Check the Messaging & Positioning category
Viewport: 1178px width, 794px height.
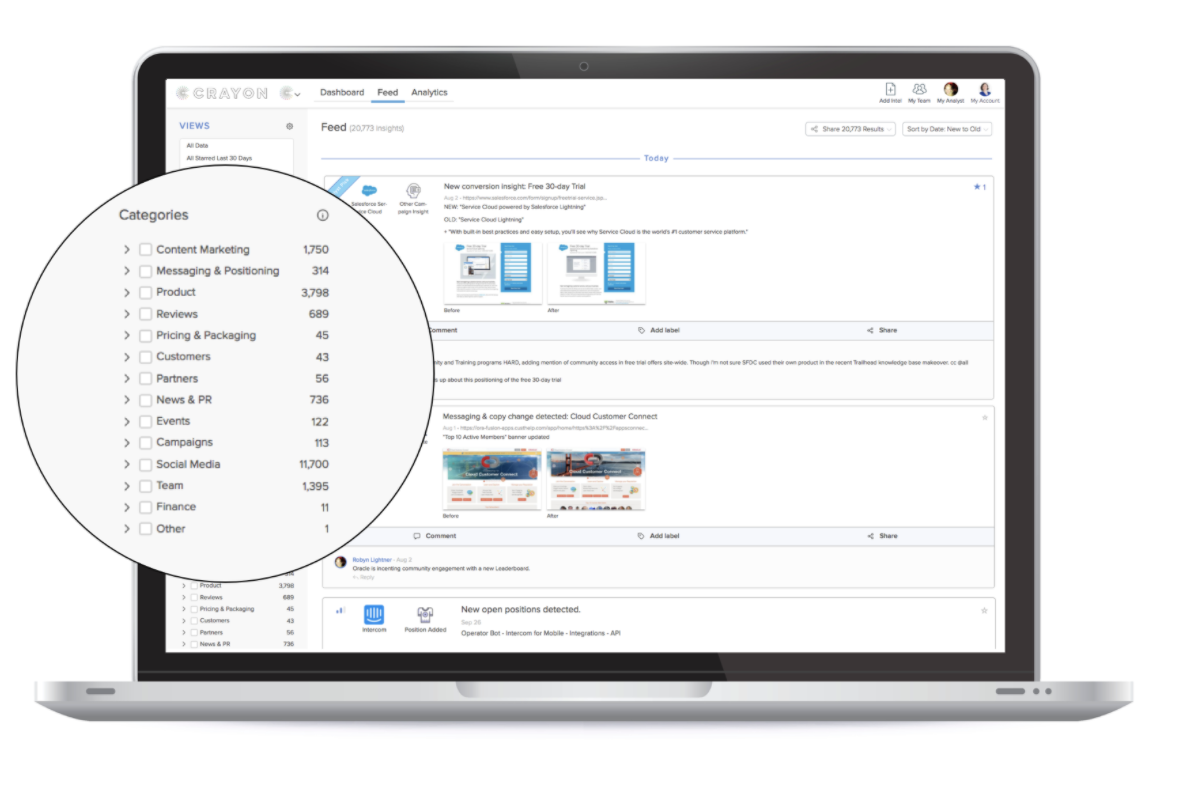click(x=146, y=271)
